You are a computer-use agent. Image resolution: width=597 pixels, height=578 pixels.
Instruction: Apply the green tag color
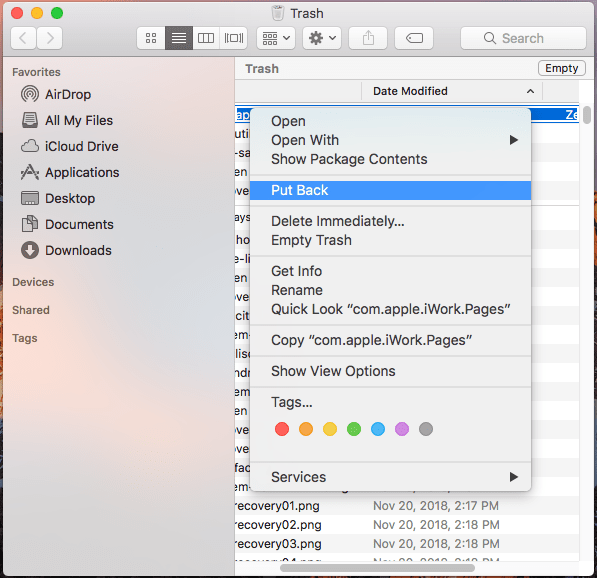coord(354,429)
